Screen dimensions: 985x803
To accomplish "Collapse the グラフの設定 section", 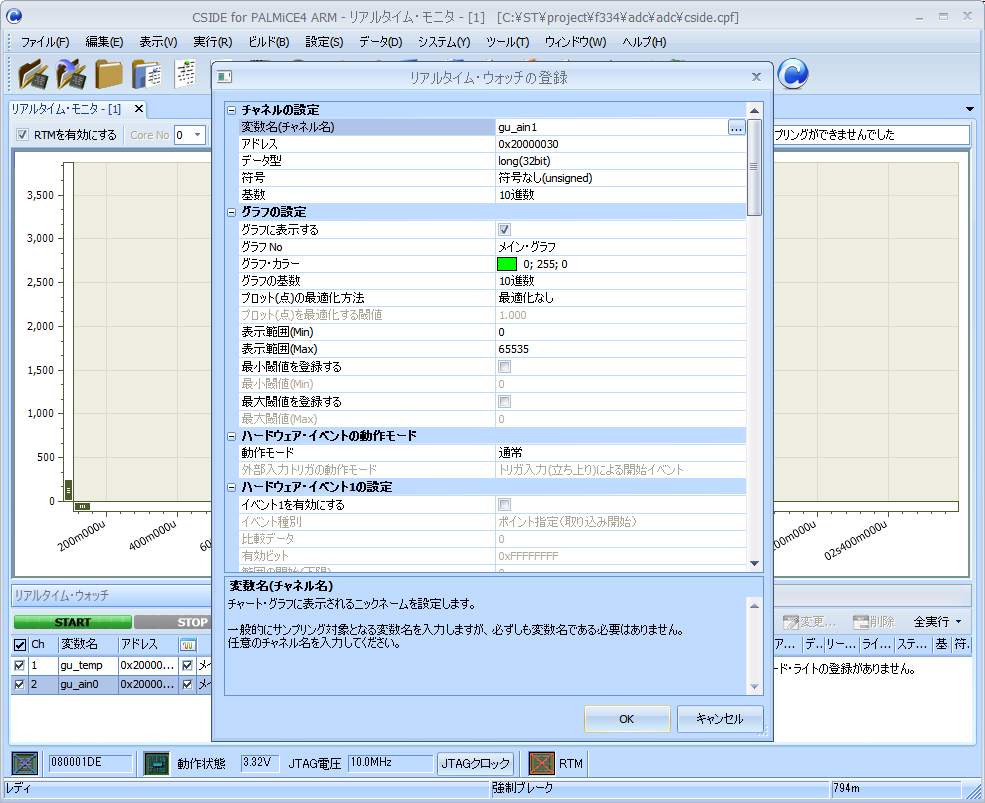I will [231, 212].
